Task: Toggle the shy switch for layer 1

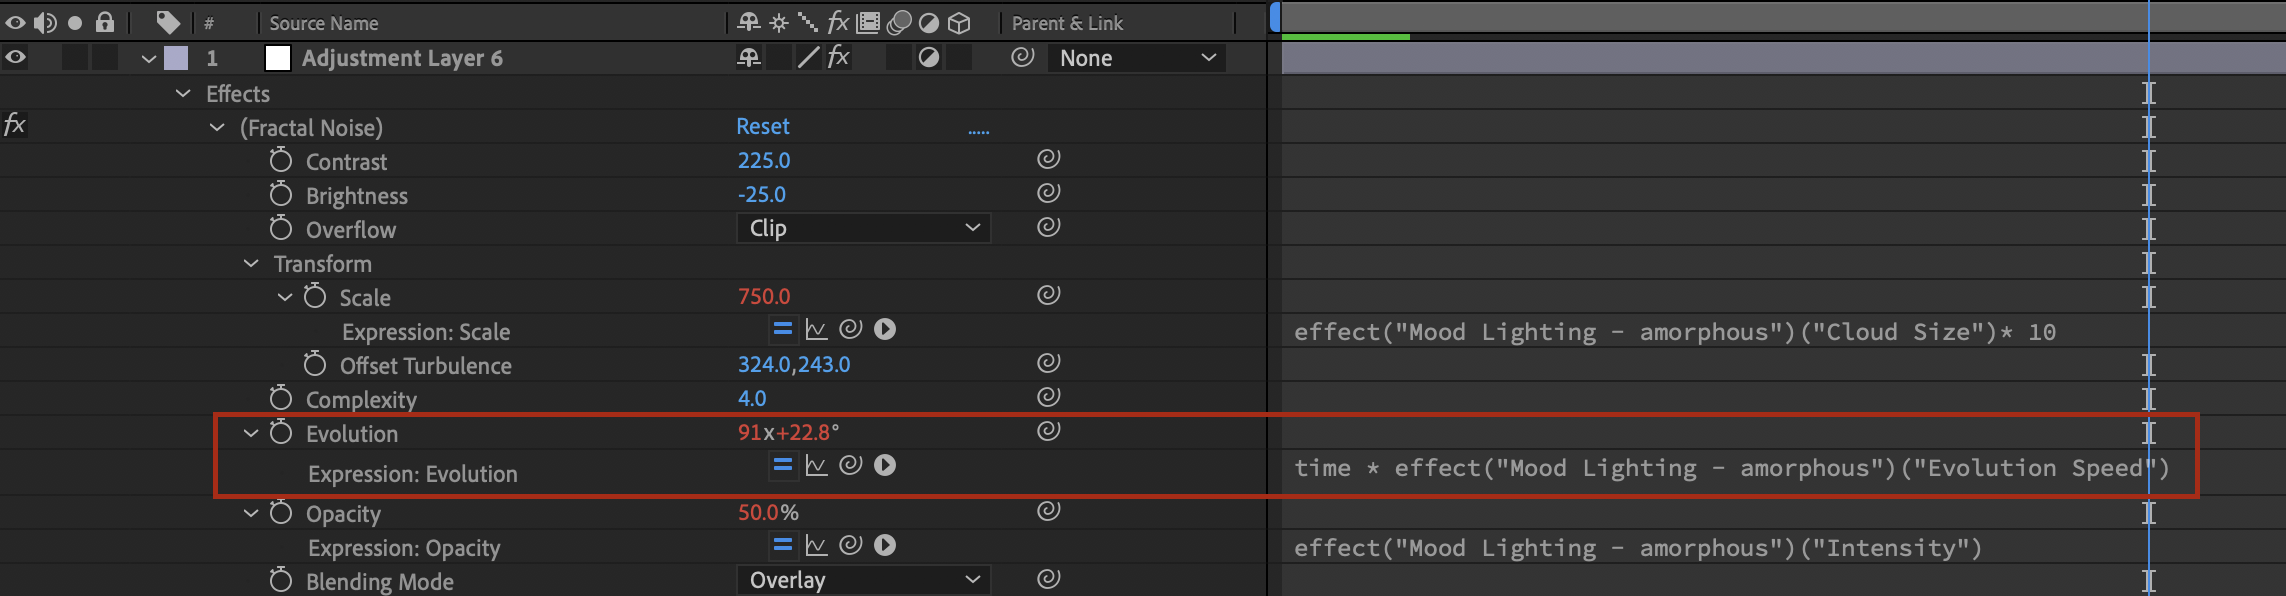Action: tap(749, 58)
